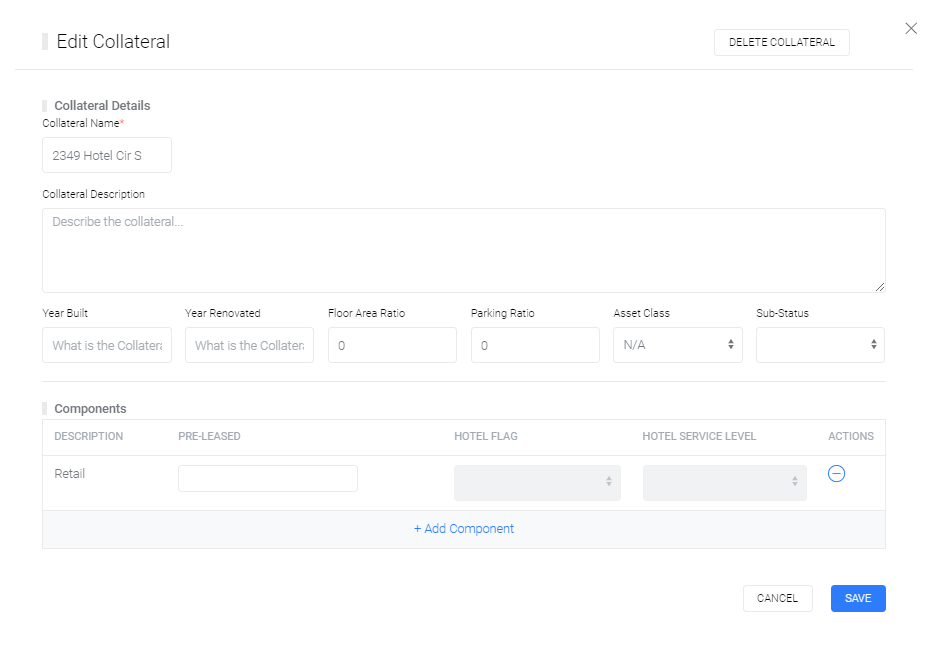Cancel editing the collateral
The height and width of the screenshot is (654, 928).
778,598
